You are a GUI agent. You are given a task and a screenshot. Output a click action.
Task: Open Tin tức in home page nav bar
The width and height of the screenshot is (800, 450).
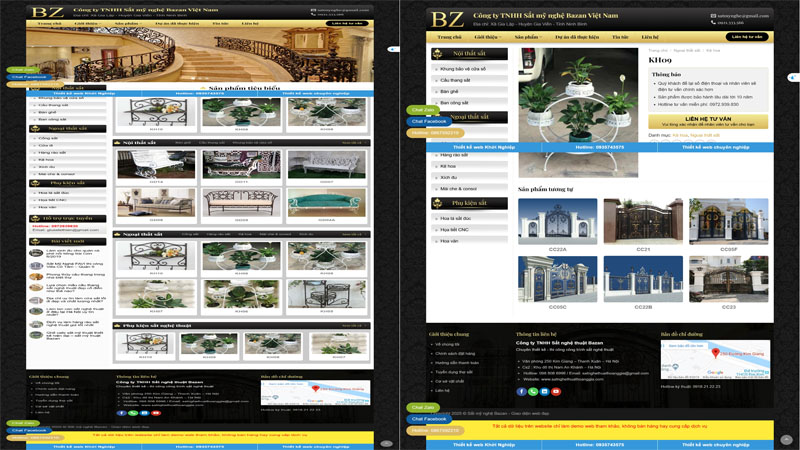[220, 23]
